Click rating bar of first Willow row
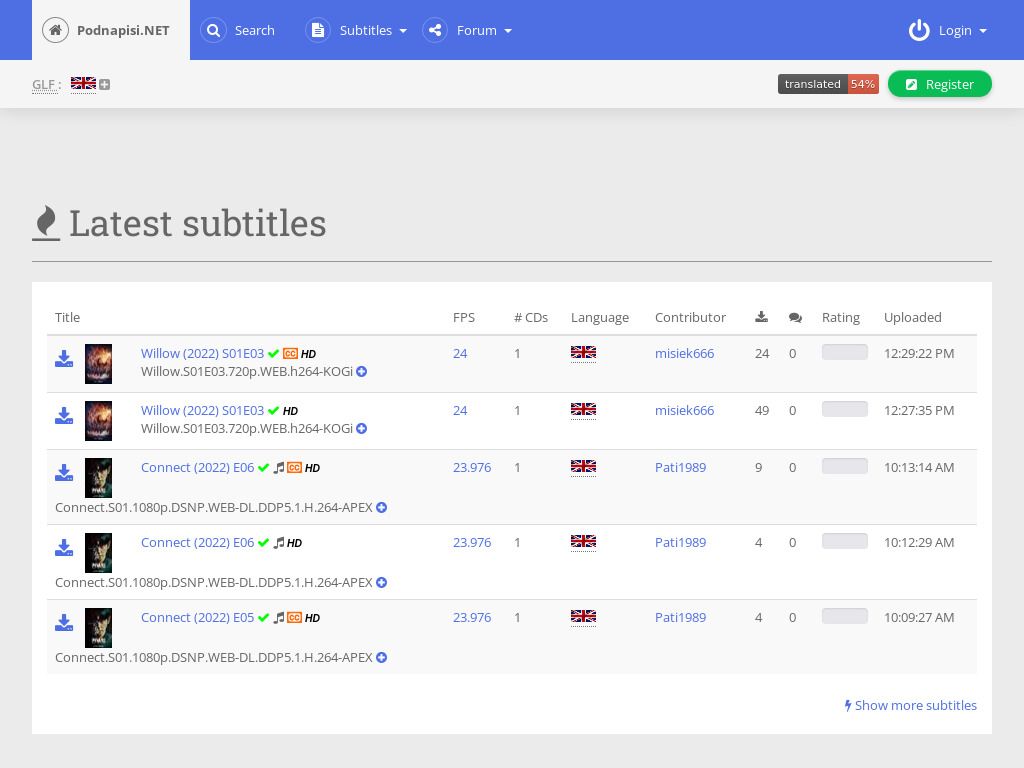This screenshot has height=768, width=1024. point(844,352)
